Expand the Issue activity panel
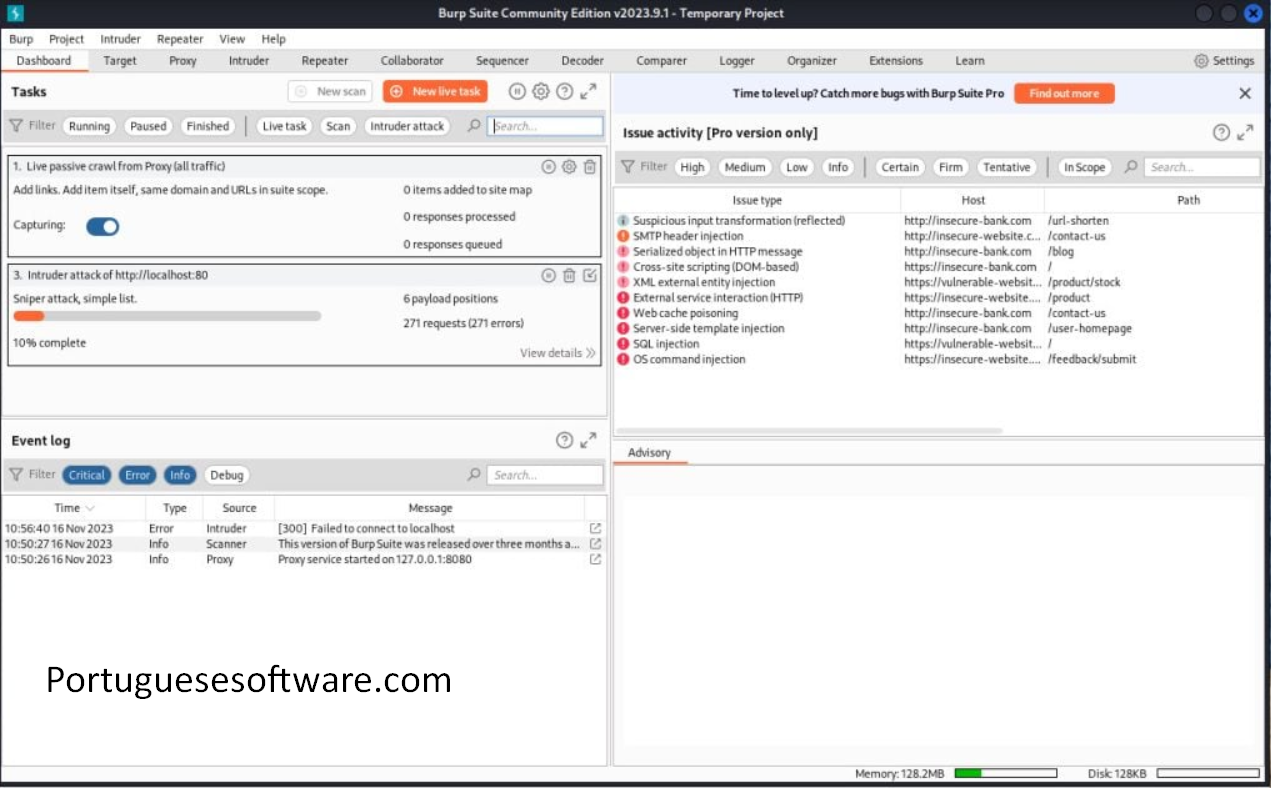 [1245, 132]
